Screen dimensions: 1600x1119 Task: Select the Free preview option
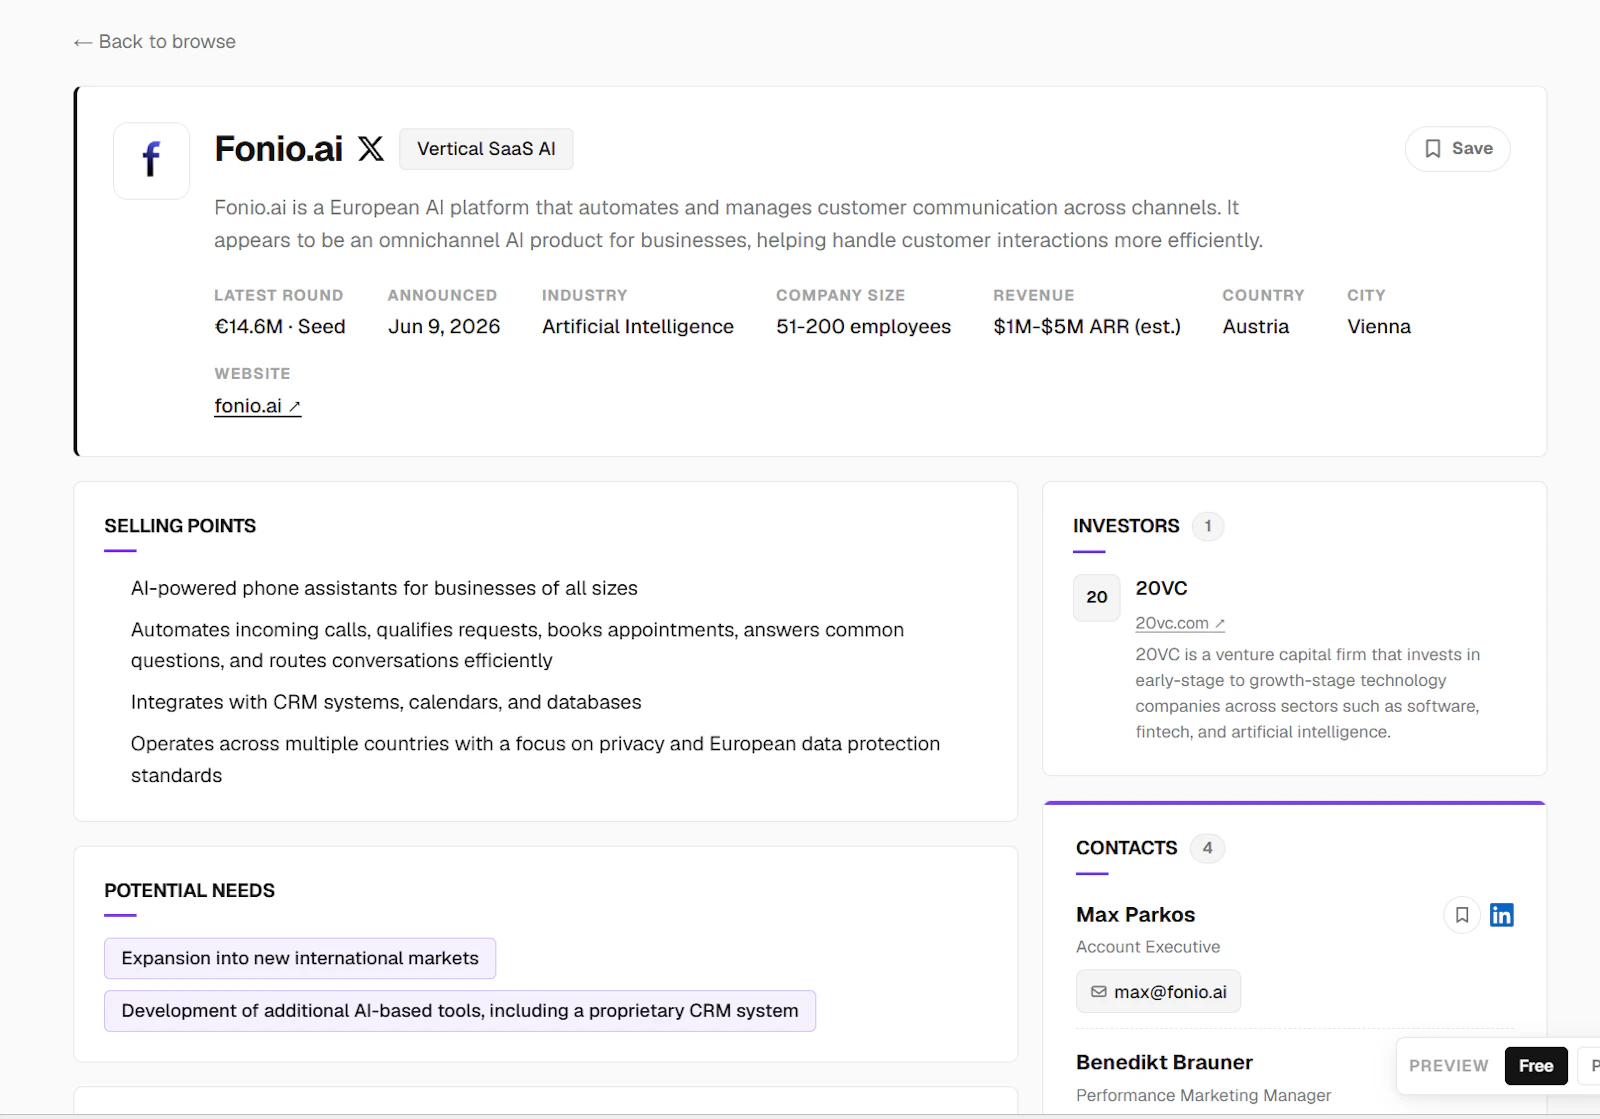coord(1536,1066)
